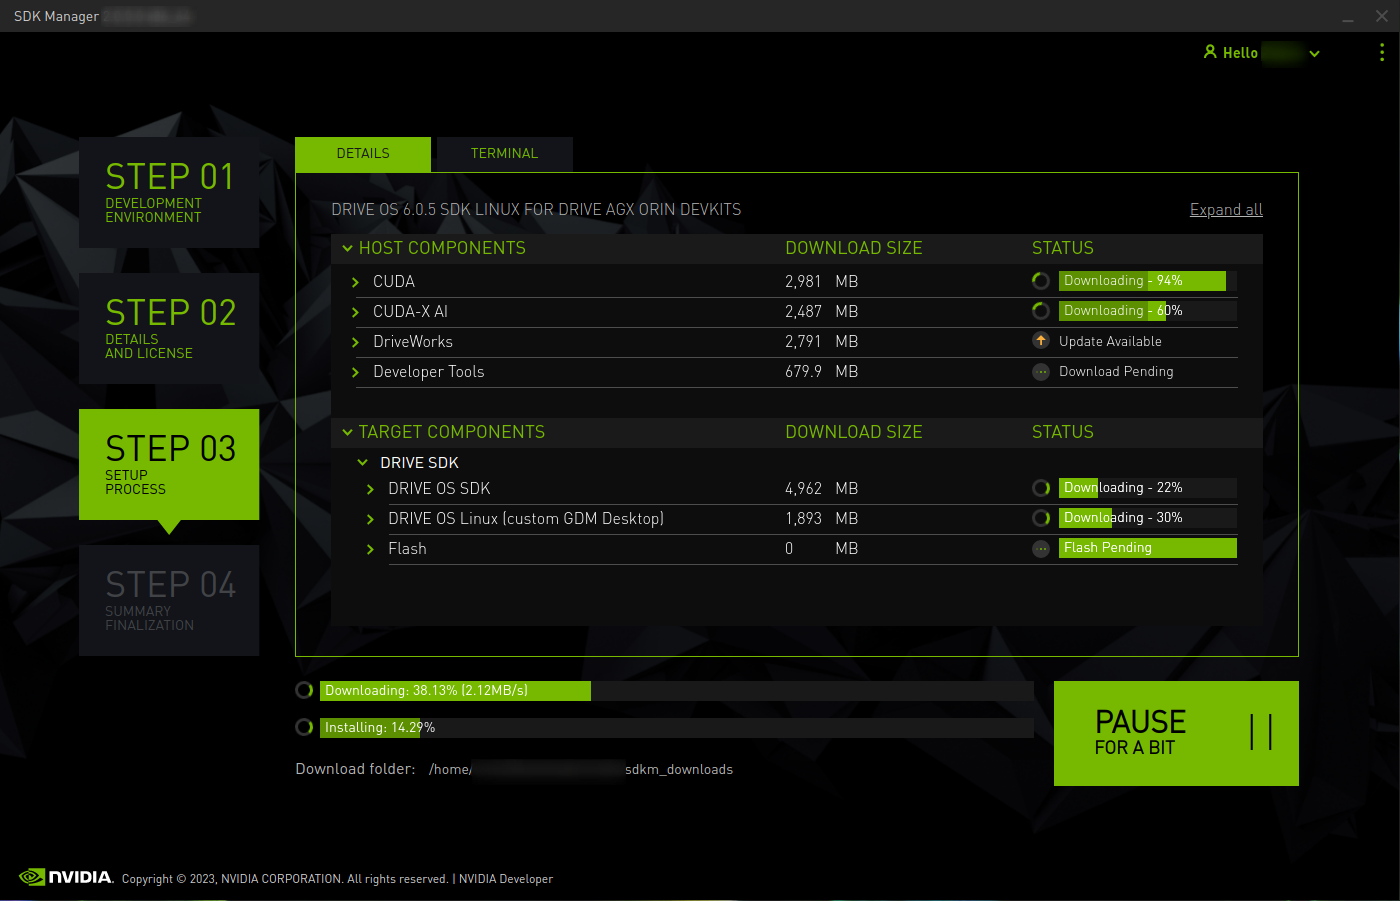
Task: Click the 2,981 MB CUDA download size
Action: click(x=822, y=282)
